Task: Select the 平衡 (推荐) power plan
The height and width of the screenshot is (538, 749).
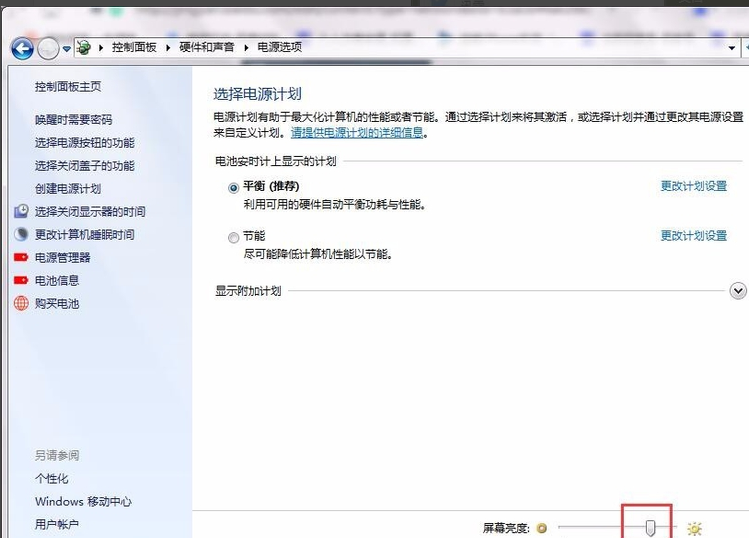Action: tap(234, 187)
